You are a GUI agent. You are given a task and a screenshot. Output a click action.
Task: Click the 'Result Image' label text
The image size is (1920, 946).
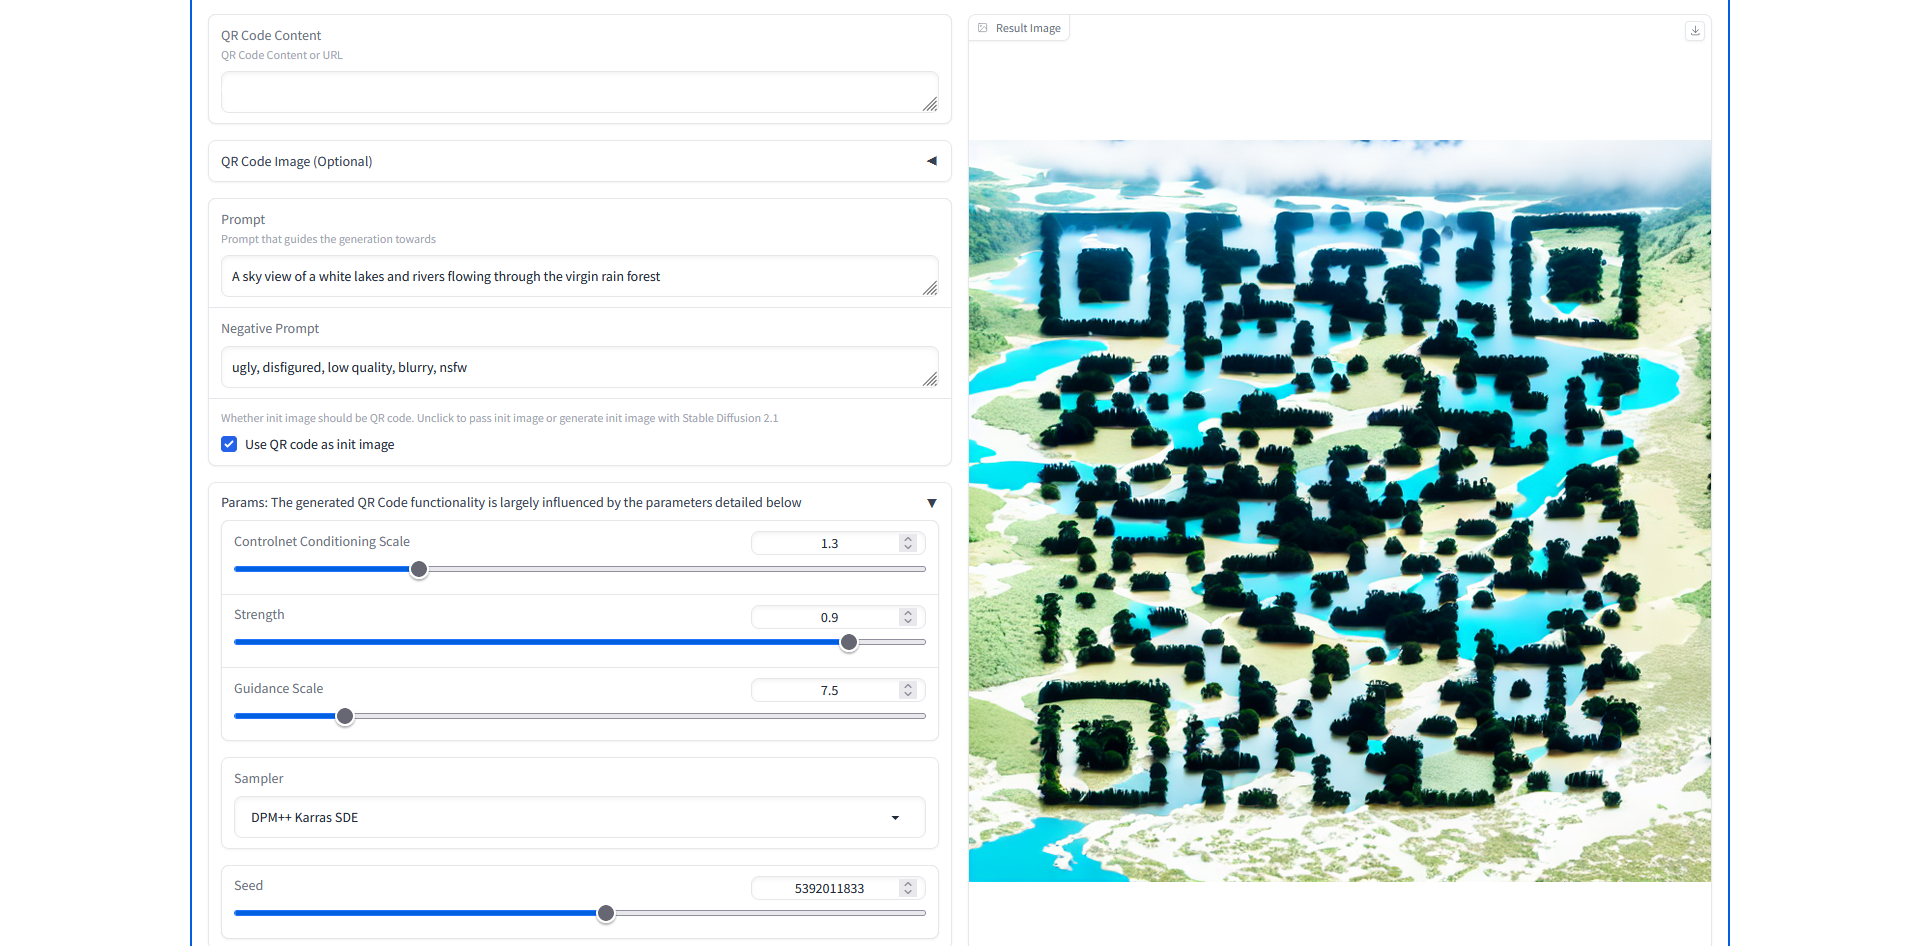[1028, 28]
